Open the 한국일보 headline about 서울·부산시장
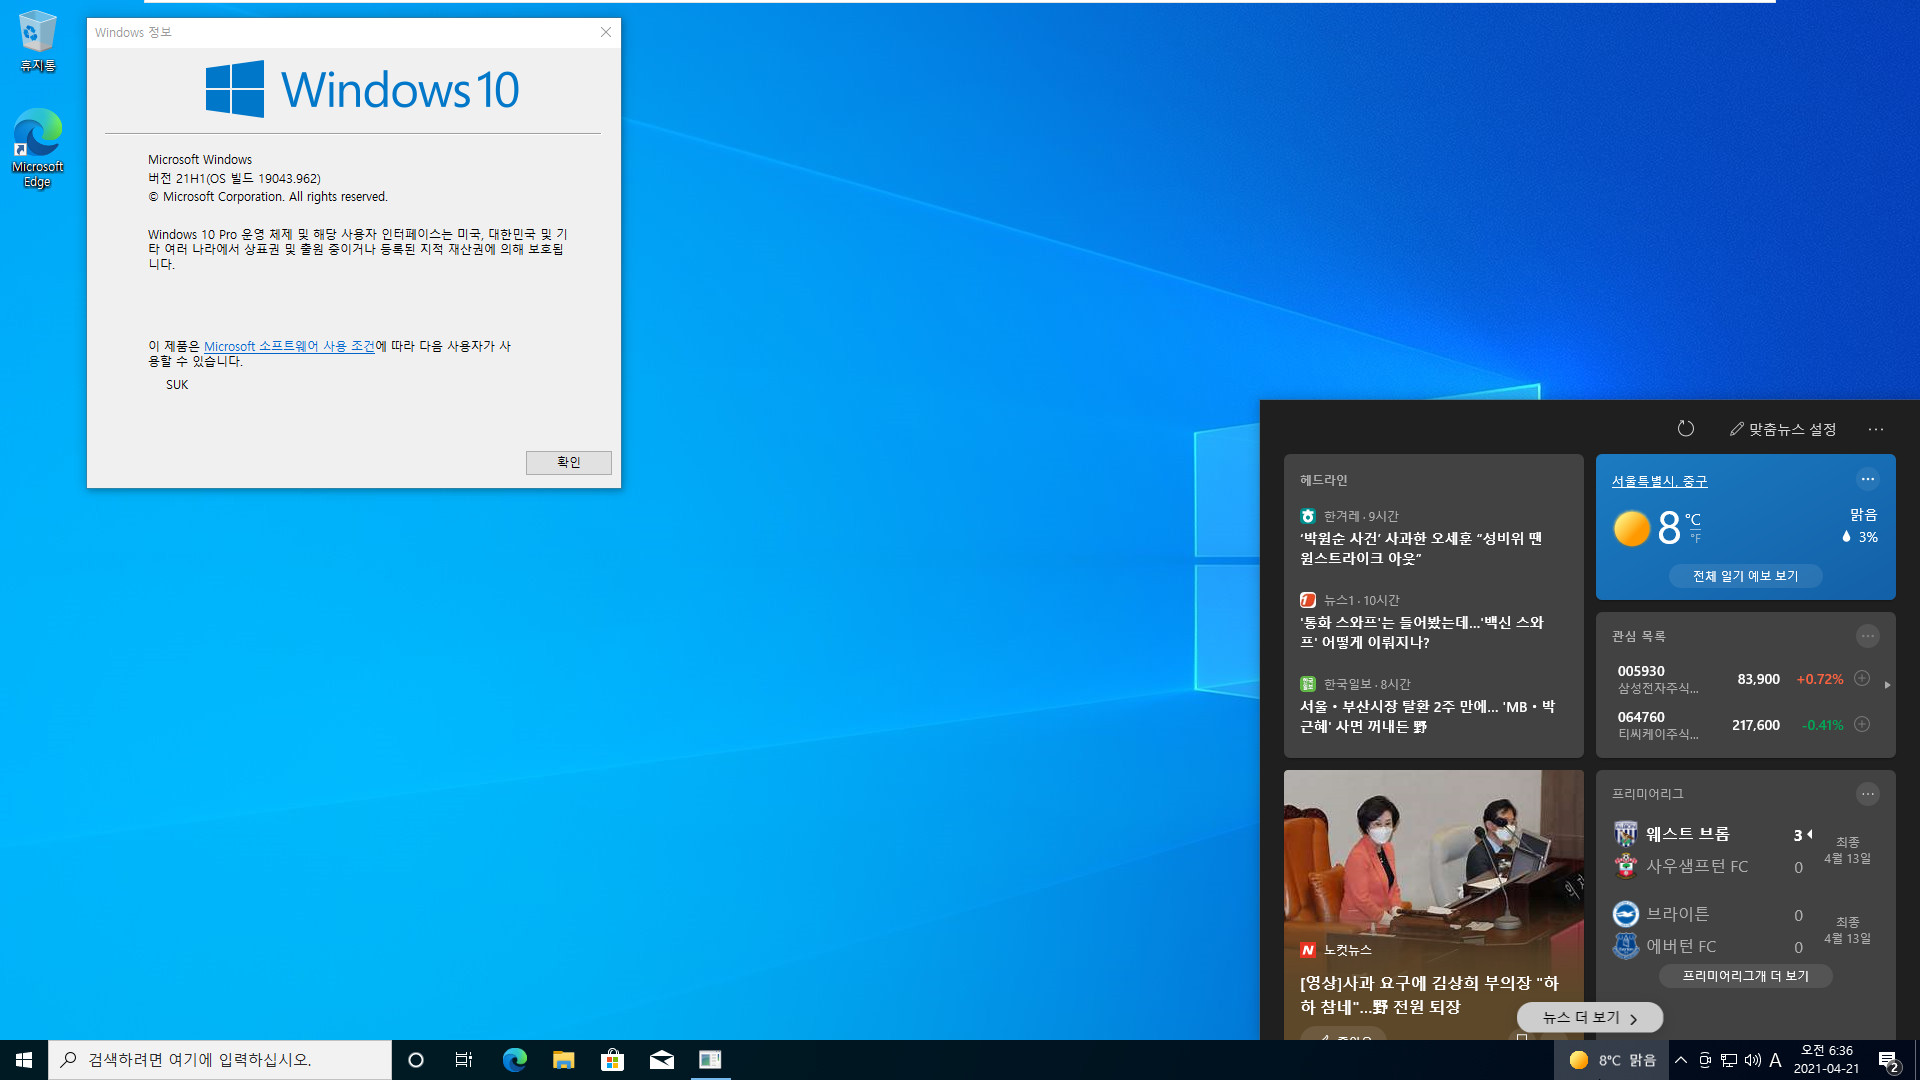The height and width of the screenshot is (1080, 1920). pyautogui.click(x=1427, y=716)
